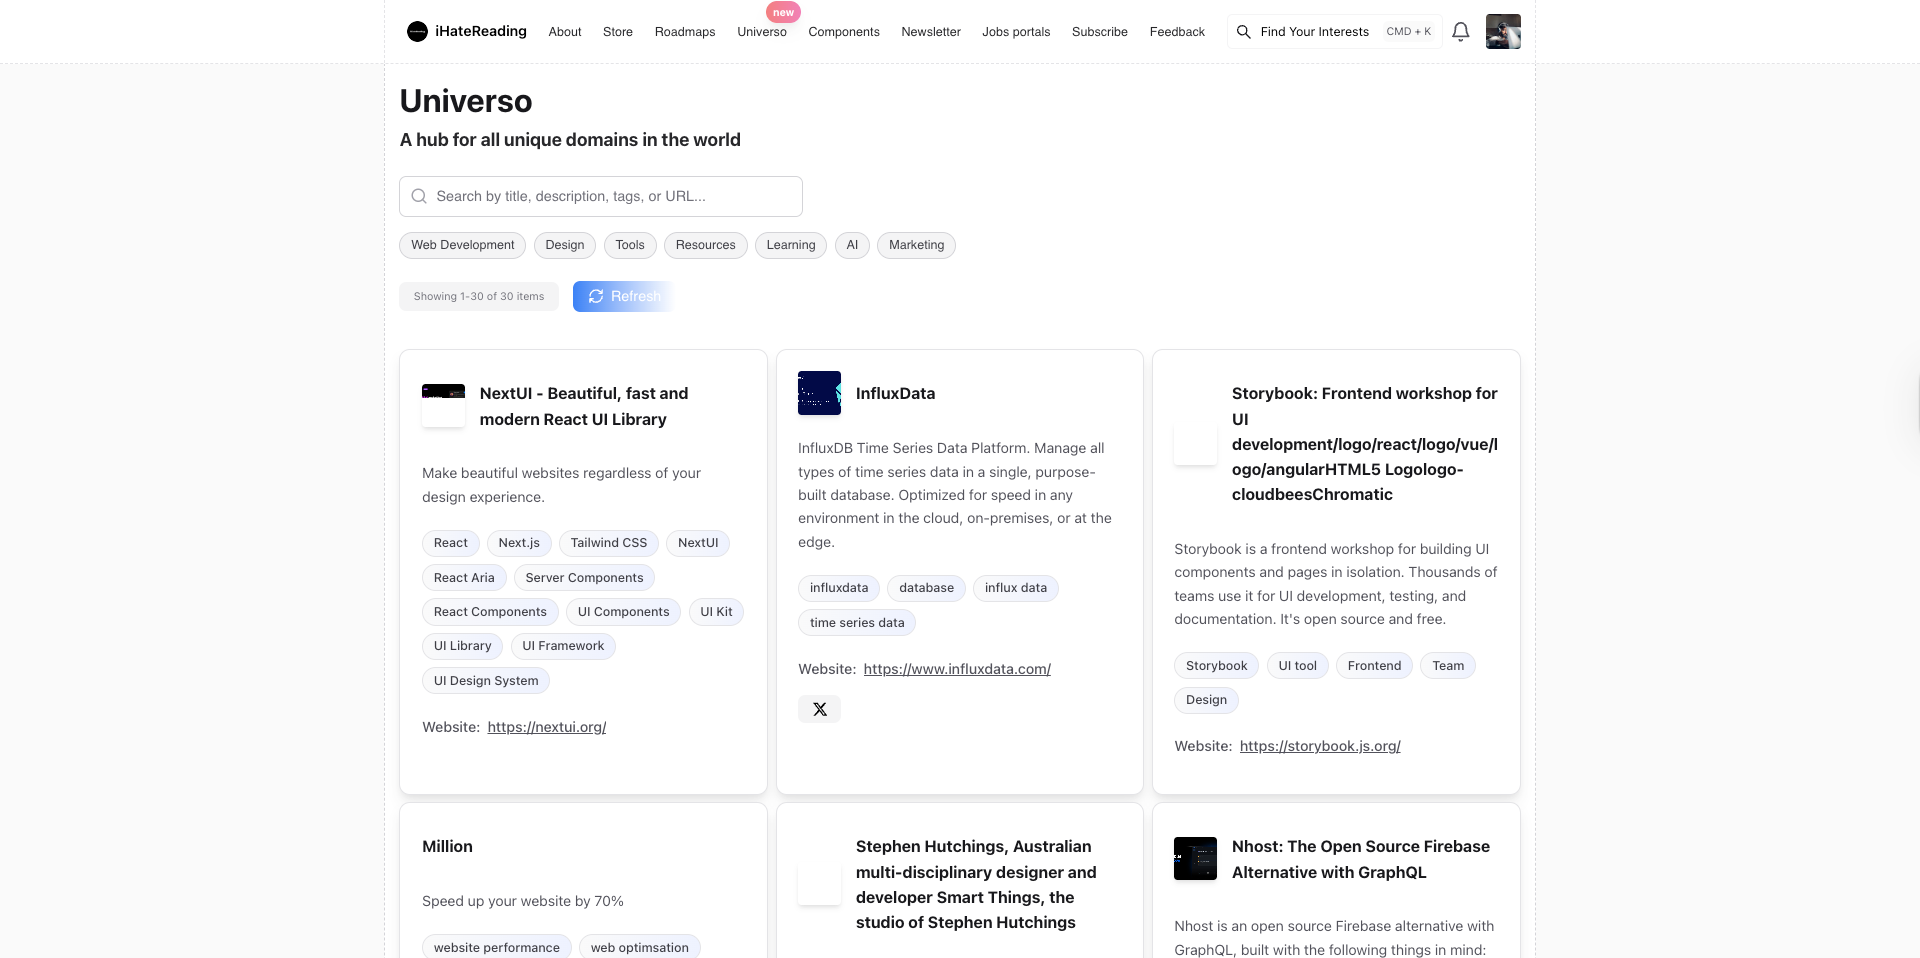Select the NextUI tag
The height and width of the screenshot is (958, 1920).
(698, 543)
